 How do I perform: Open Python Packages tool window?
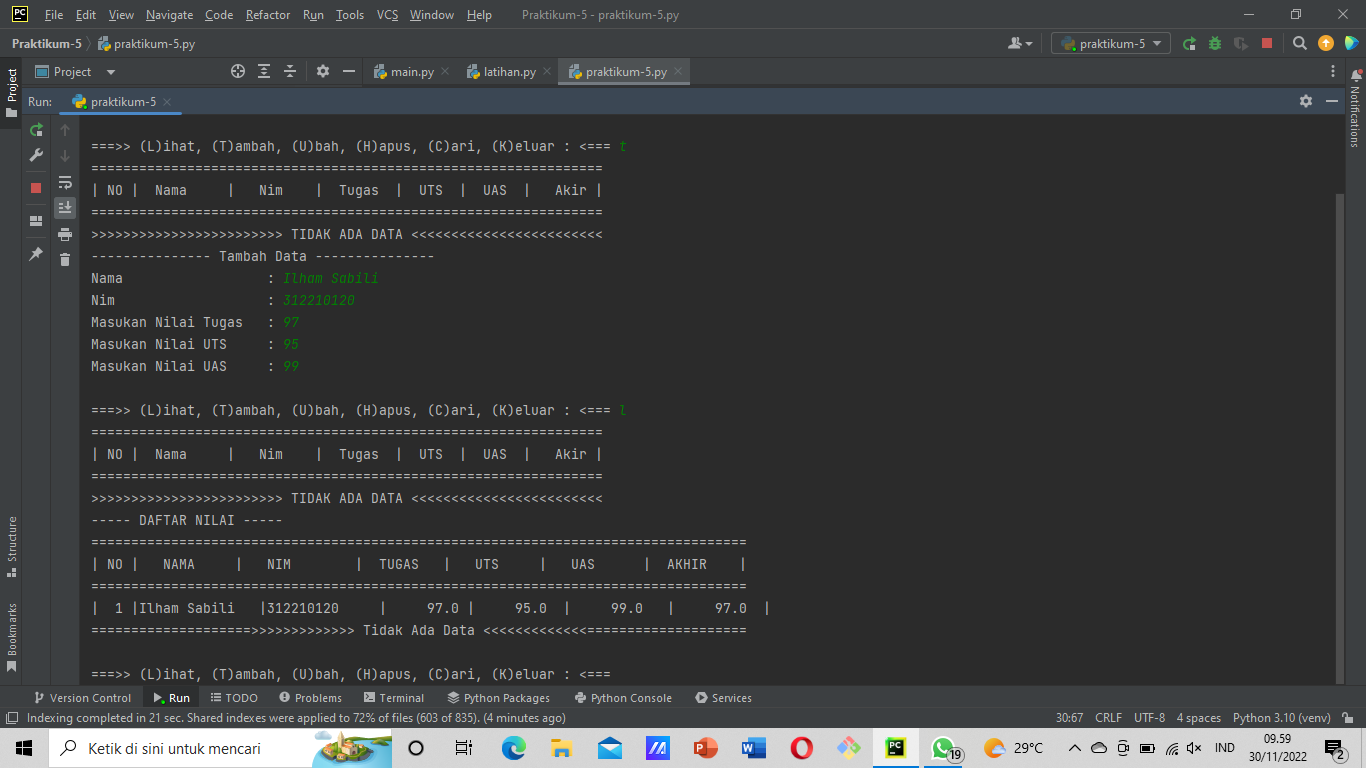point(499,698)
